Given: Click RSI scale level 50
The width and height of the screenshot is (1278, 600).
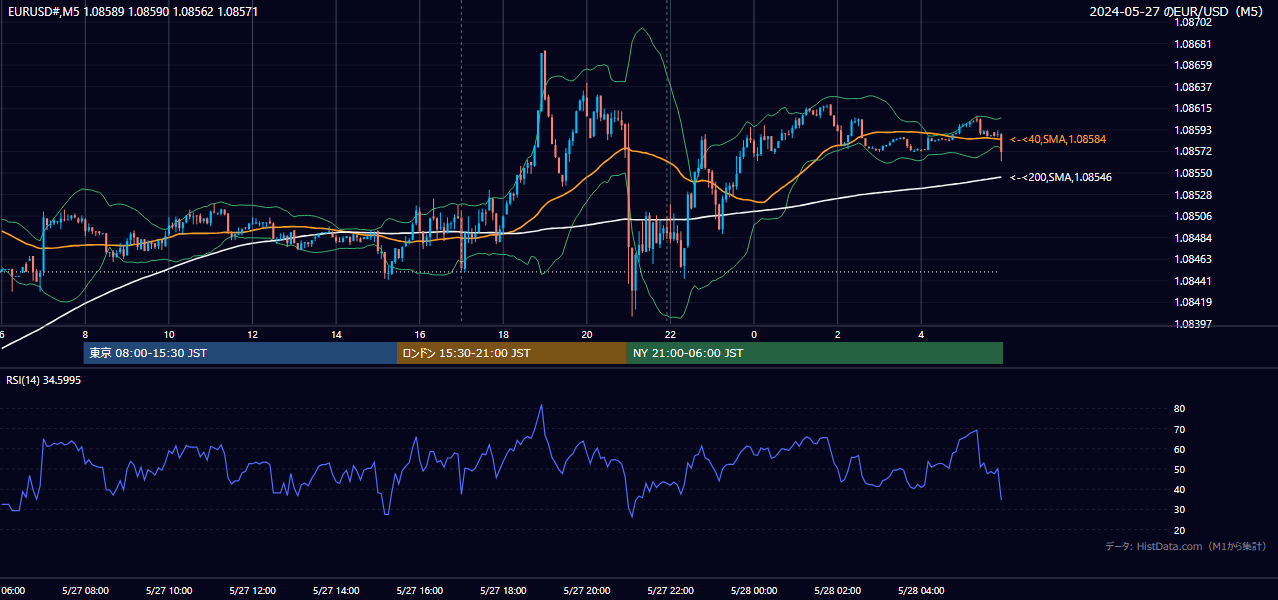Looking at the screenshot, I should coord(1179,469).
